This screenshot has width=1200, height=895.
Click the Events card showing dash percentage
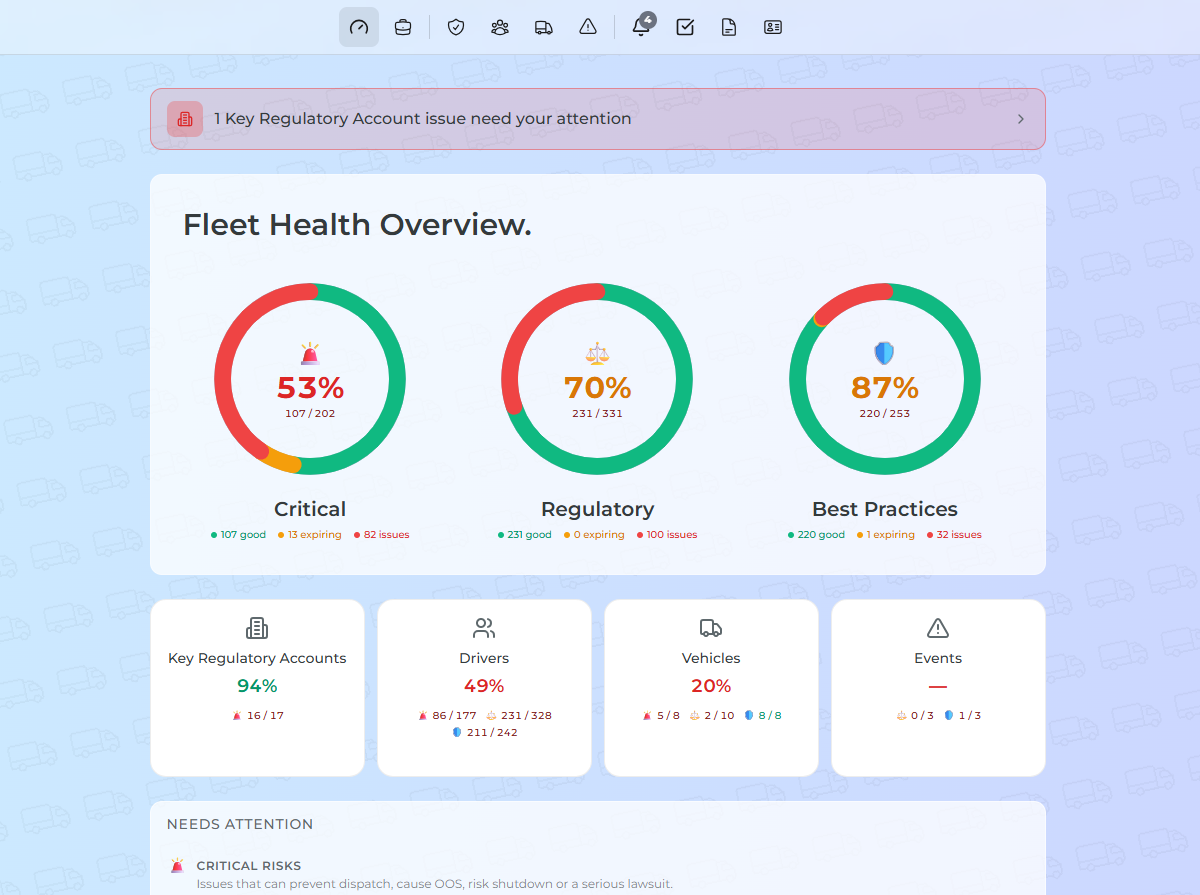937,687
